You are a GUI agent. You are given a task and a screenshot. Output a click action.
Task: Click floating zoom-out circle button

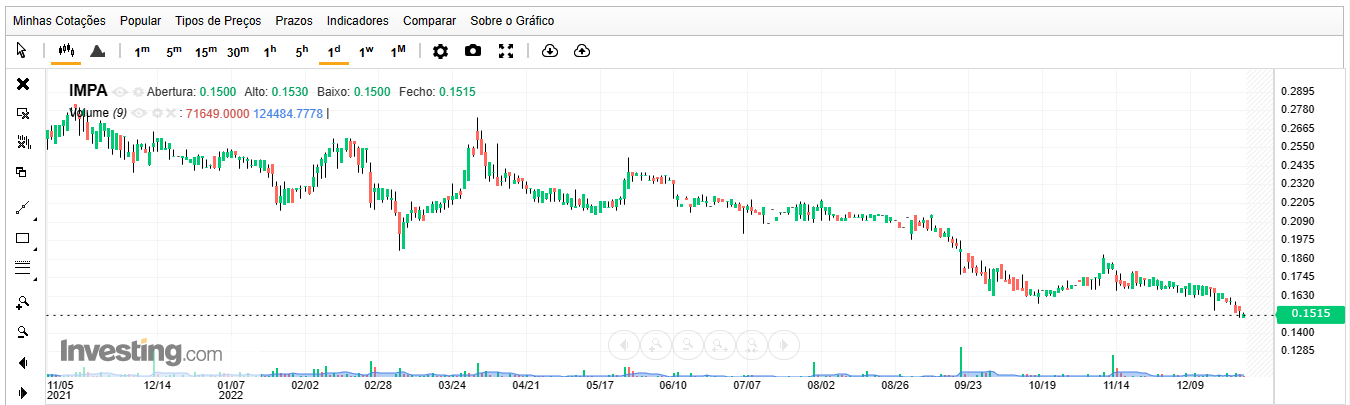(687, 345)
